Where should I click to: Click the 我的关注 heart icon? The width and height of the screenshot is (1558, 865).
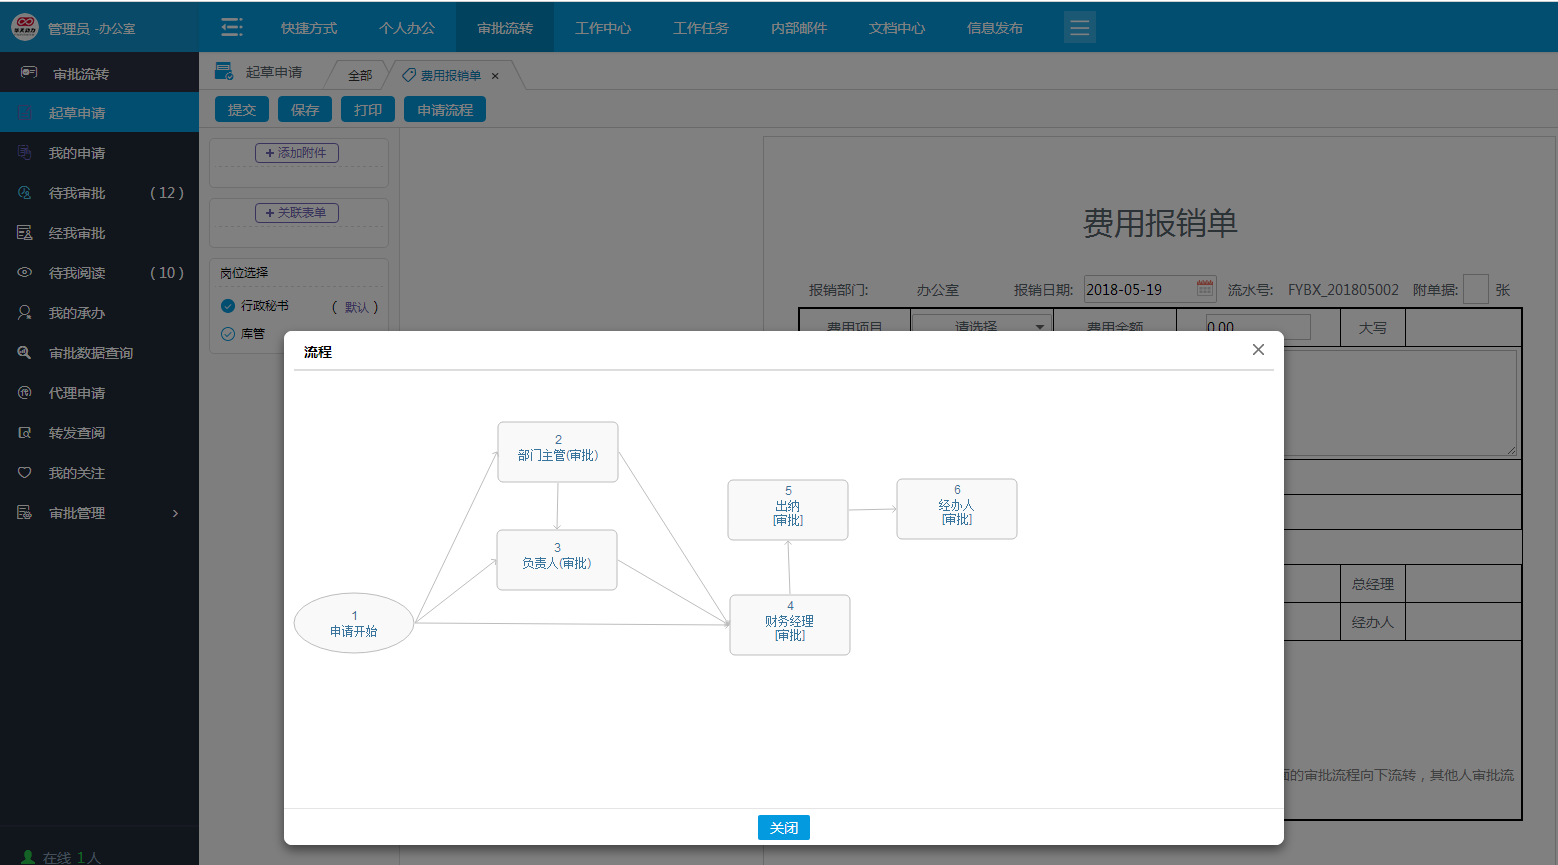(25, 473)
